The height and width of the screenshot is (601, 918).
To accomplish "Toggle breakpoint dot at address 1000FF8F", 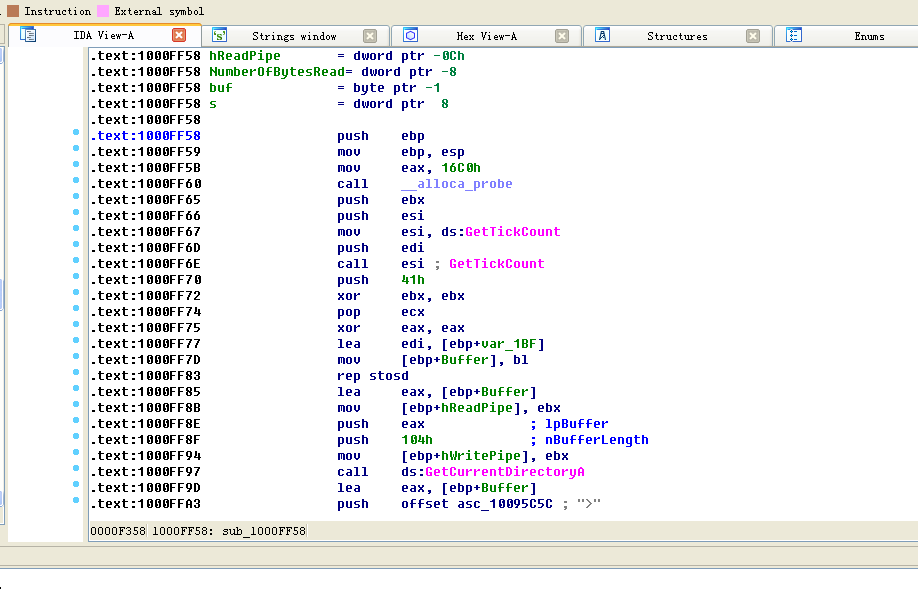I will pos(76,436).
